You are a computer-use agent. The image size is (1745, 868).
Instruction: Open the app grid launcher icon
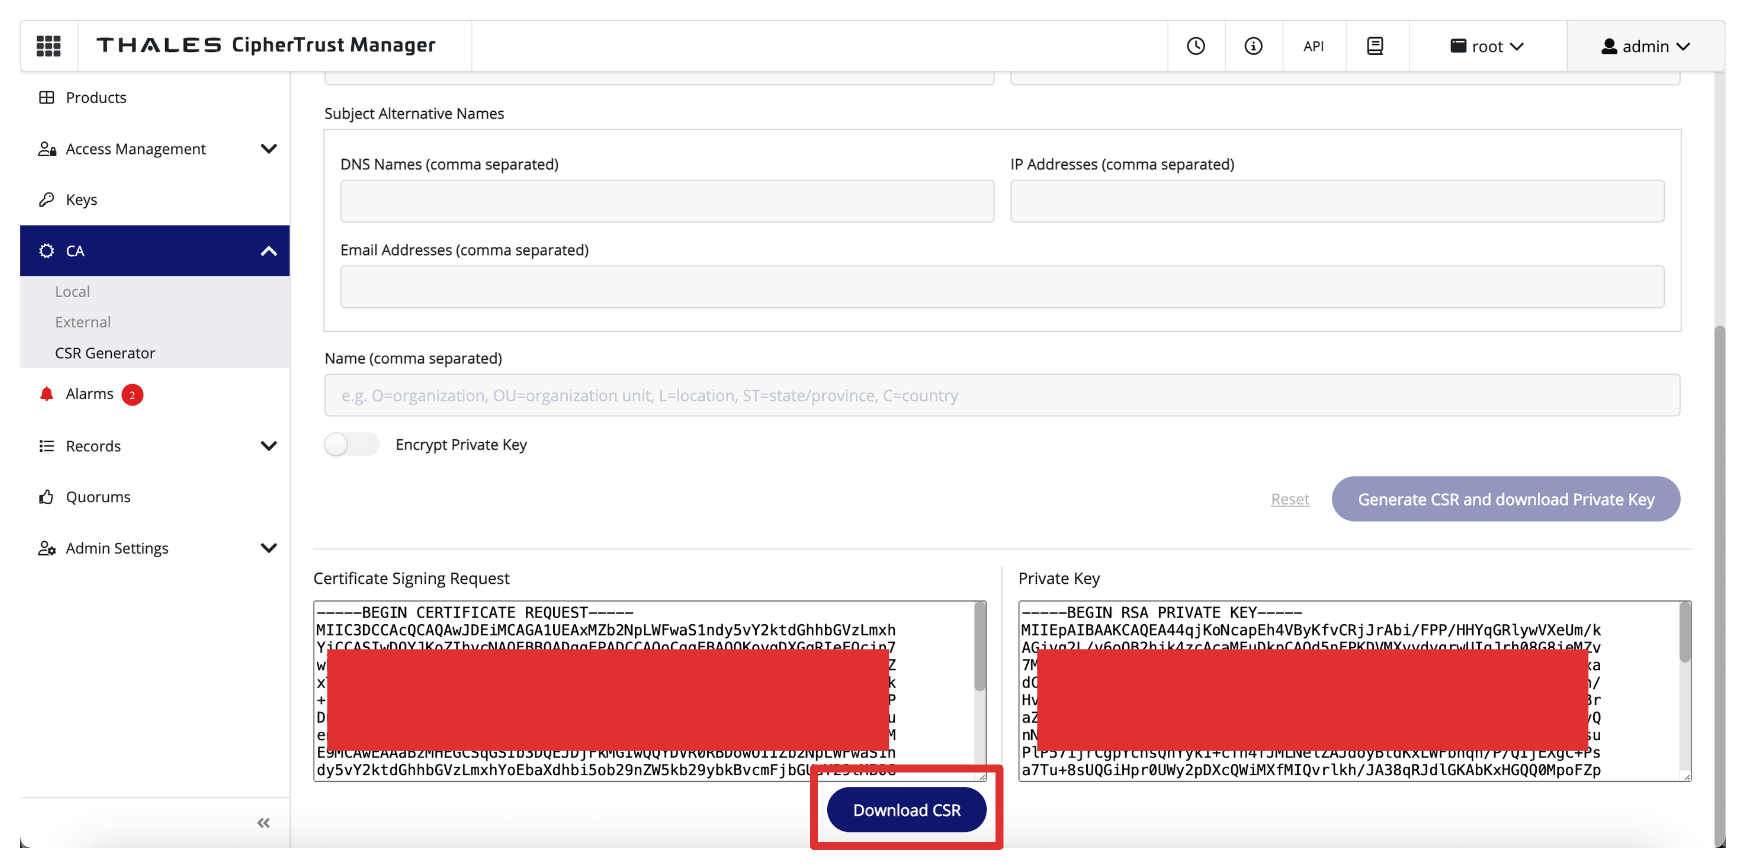tap(48, 46)
